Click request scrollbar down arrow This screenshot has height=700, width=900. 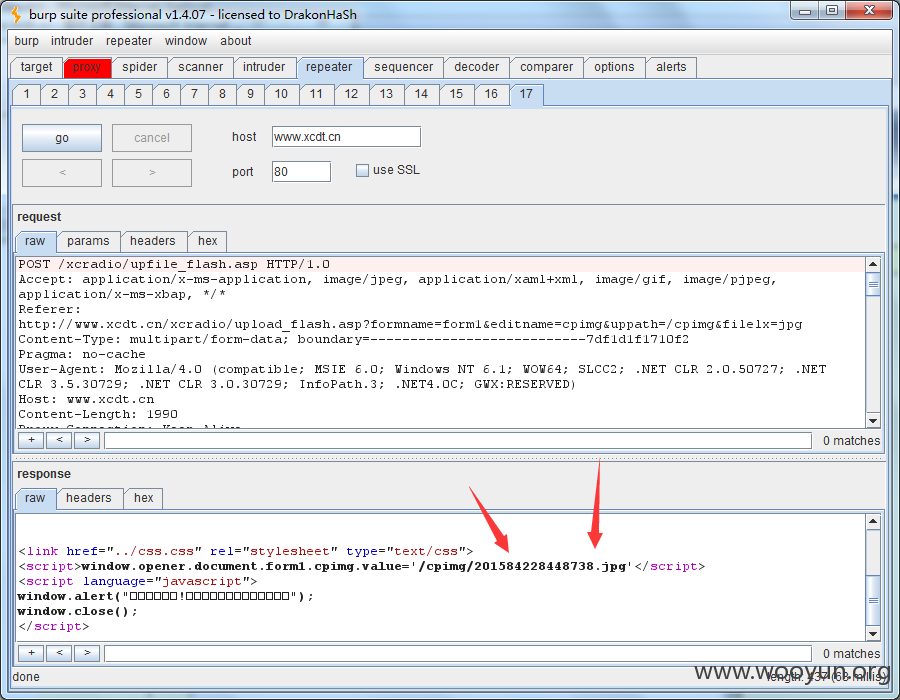click(873, 421)
